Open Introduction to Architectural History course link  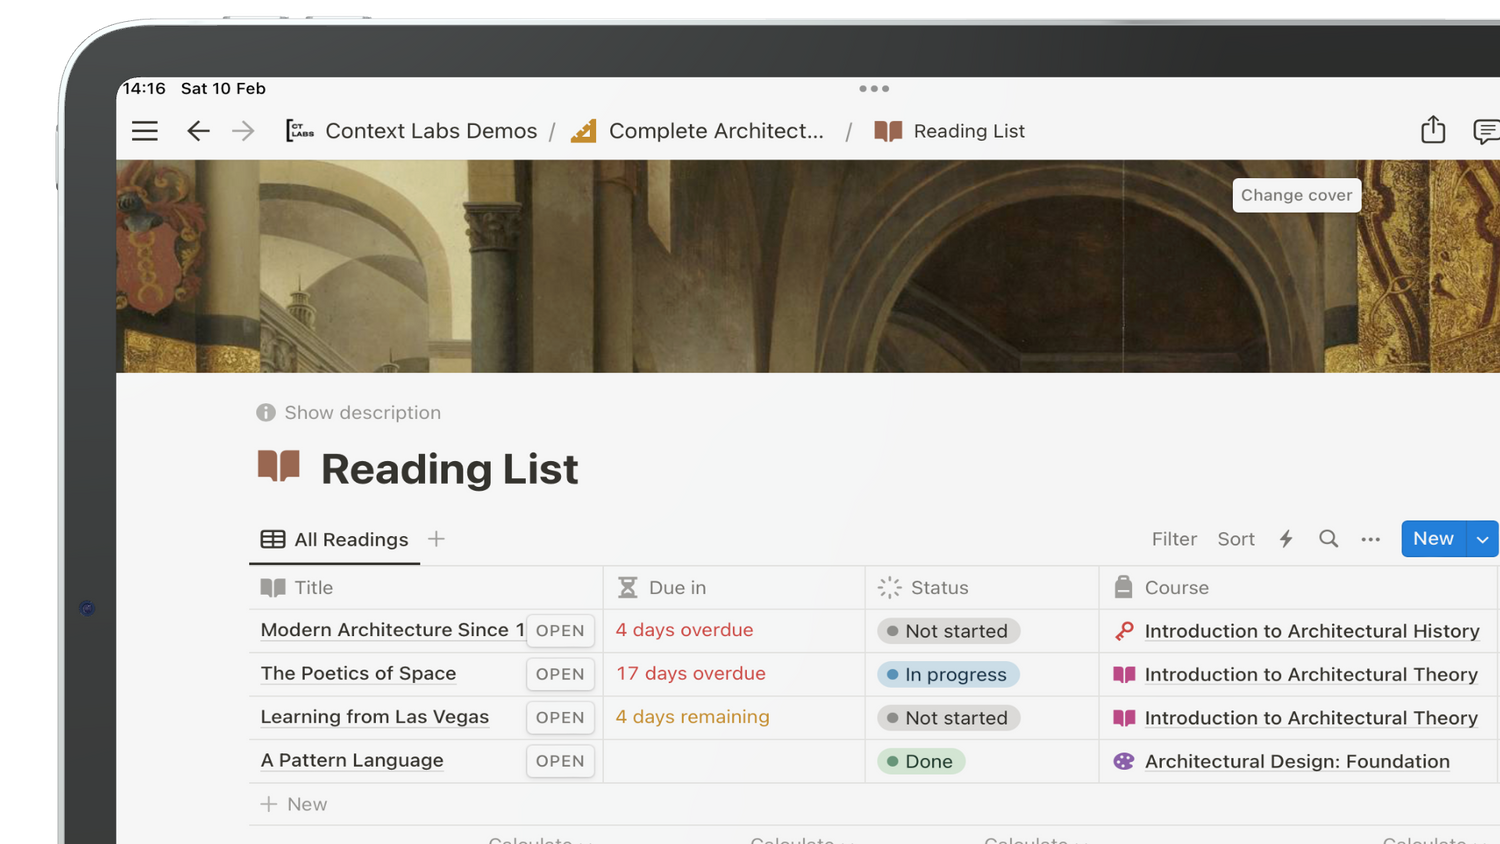coord(1311,631)
